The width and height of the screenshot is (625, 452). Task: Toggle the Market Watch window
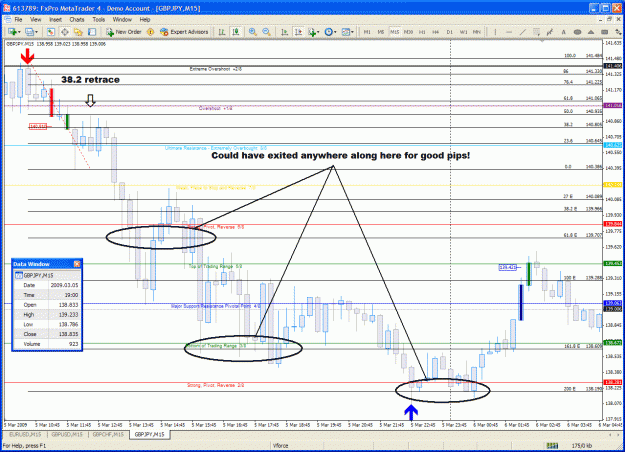(x=51, y=32)
